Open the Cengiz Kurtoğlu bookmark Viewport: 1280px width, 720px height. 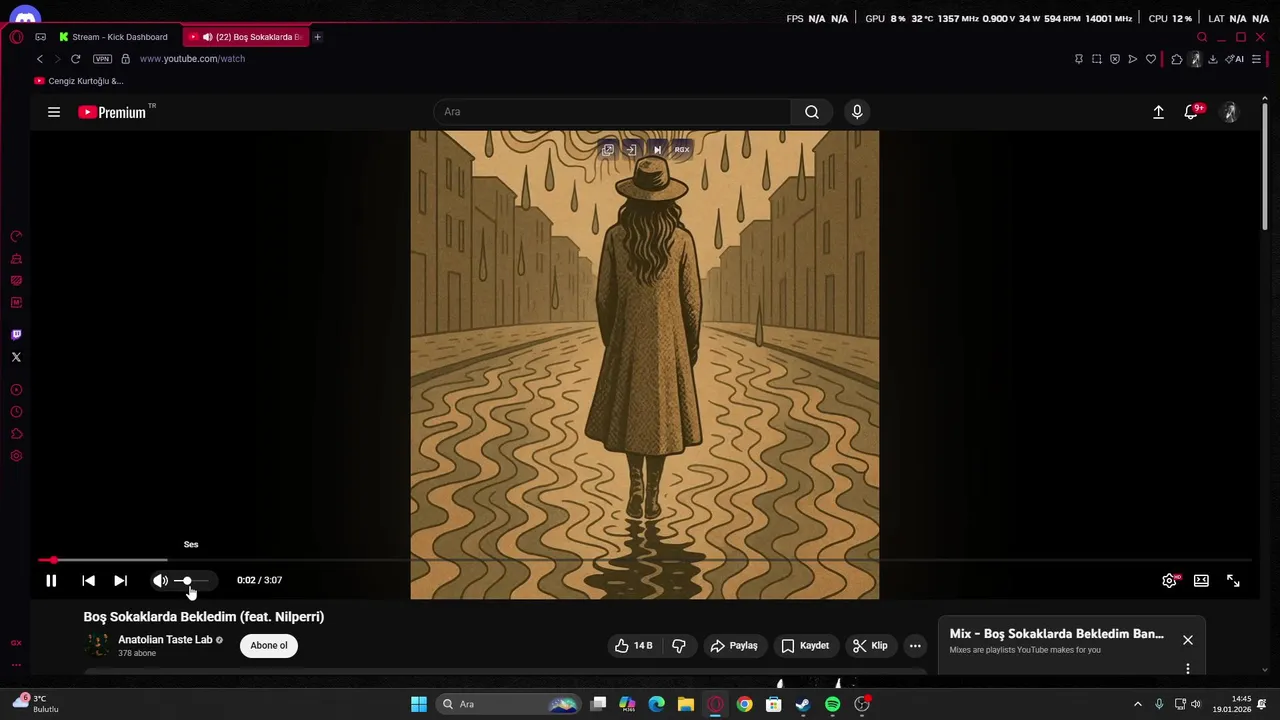79,81
